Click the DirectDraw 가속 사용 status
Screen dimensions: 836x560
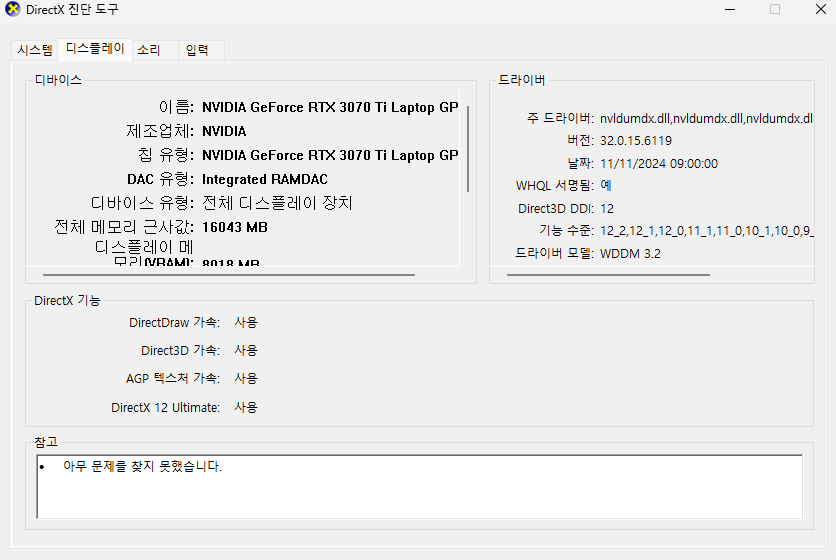[x=246, y=323]
